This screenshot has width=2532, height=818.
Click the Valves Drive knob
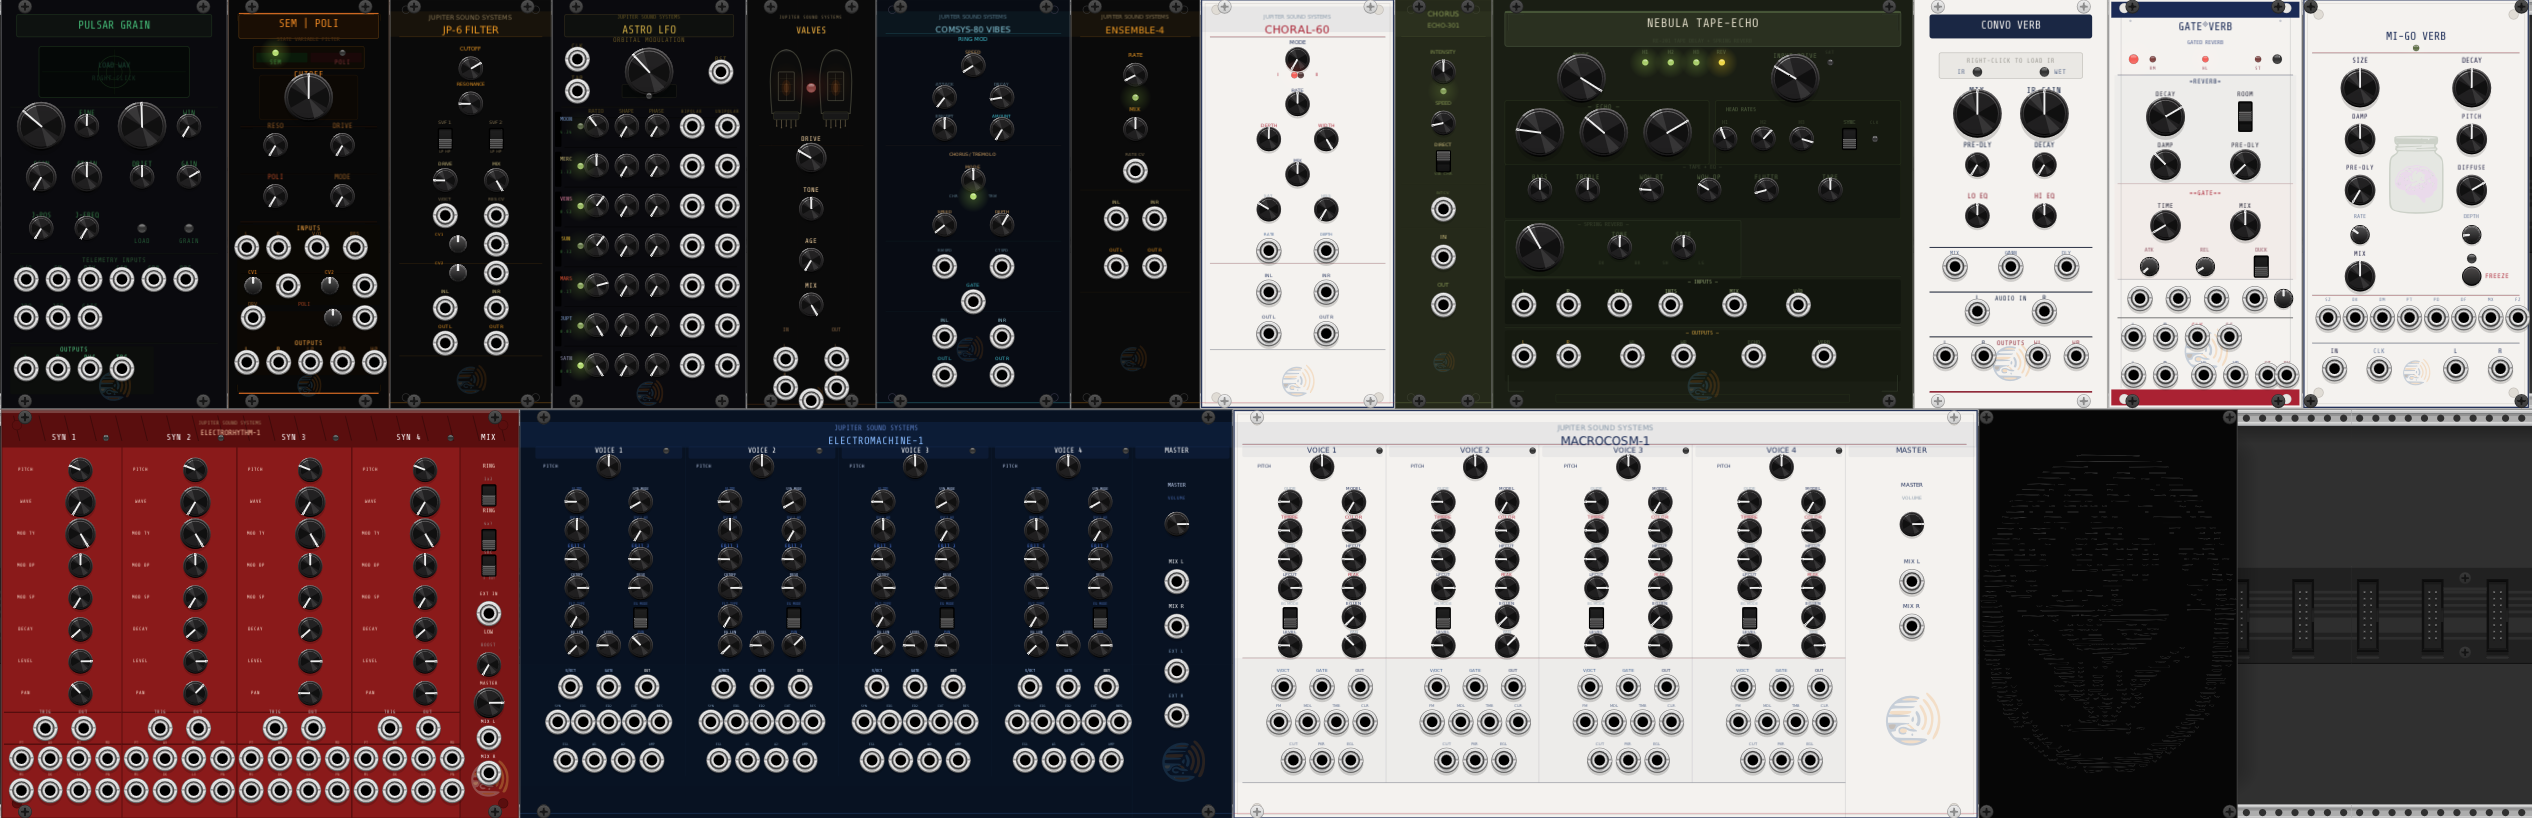tap(811, 157)
